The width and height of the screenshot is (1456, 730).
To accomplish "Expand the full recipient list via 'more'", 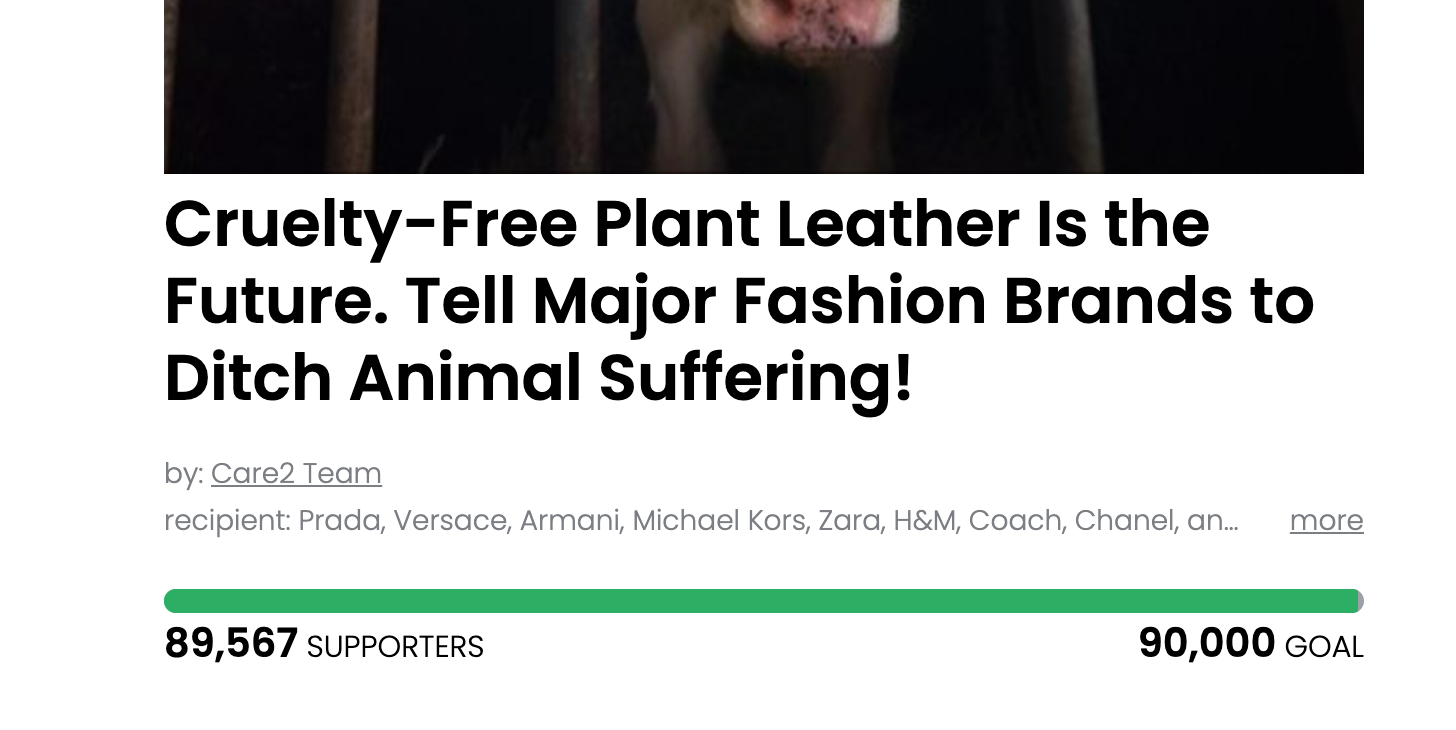I will 1326,521.
